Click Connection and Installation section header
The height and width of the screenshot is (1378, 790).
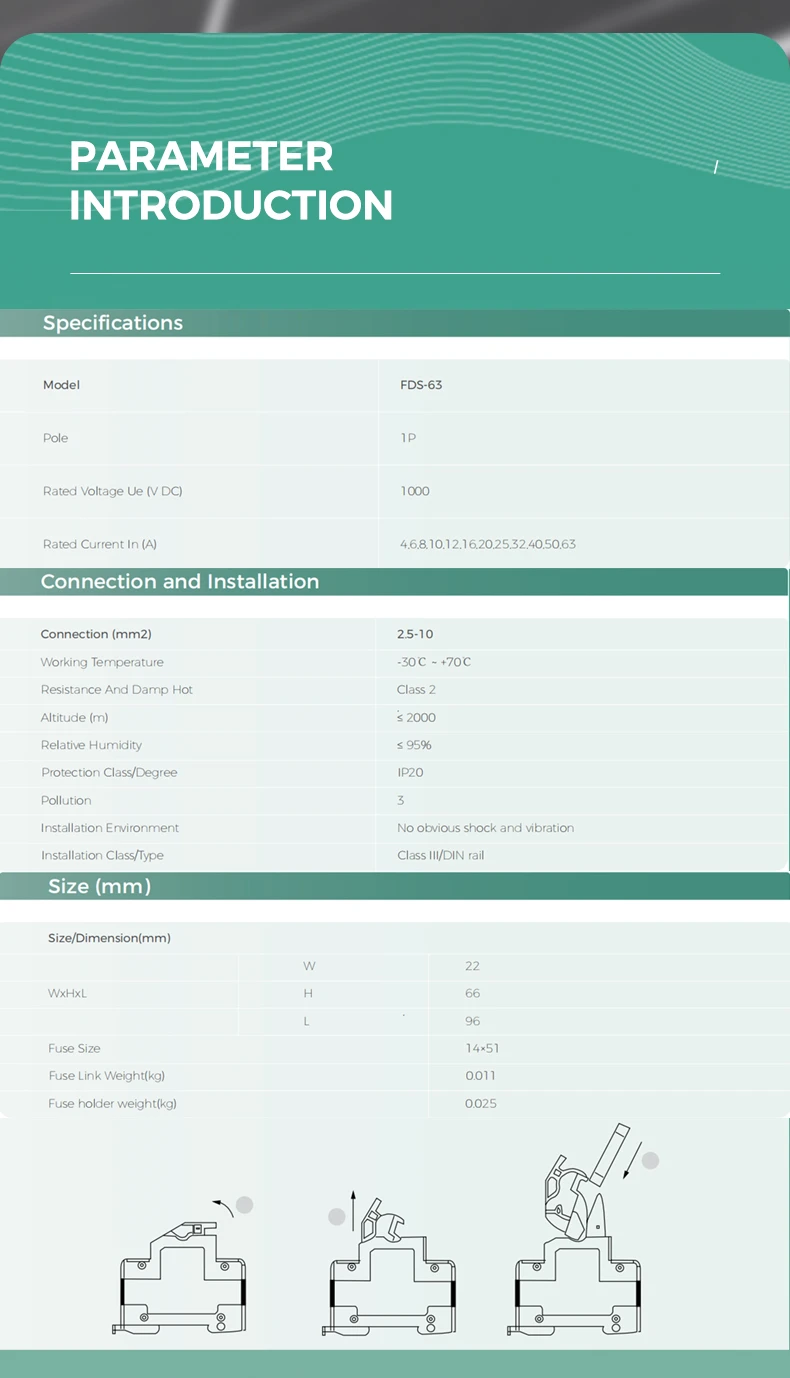point(180,582)
